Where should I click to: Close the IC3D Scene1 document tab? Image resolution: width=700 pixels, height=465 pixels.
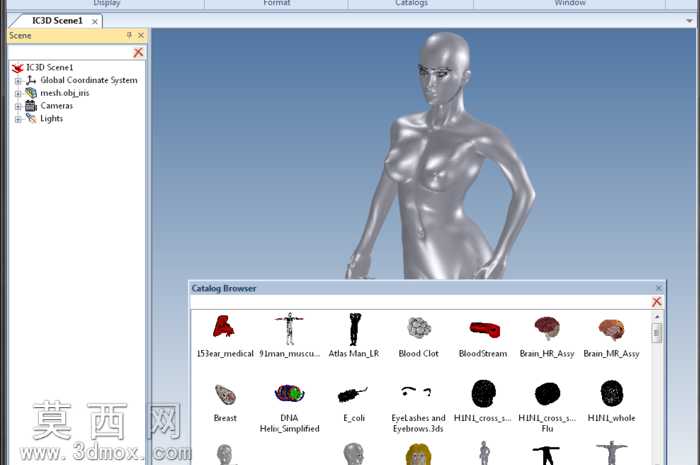95,21
